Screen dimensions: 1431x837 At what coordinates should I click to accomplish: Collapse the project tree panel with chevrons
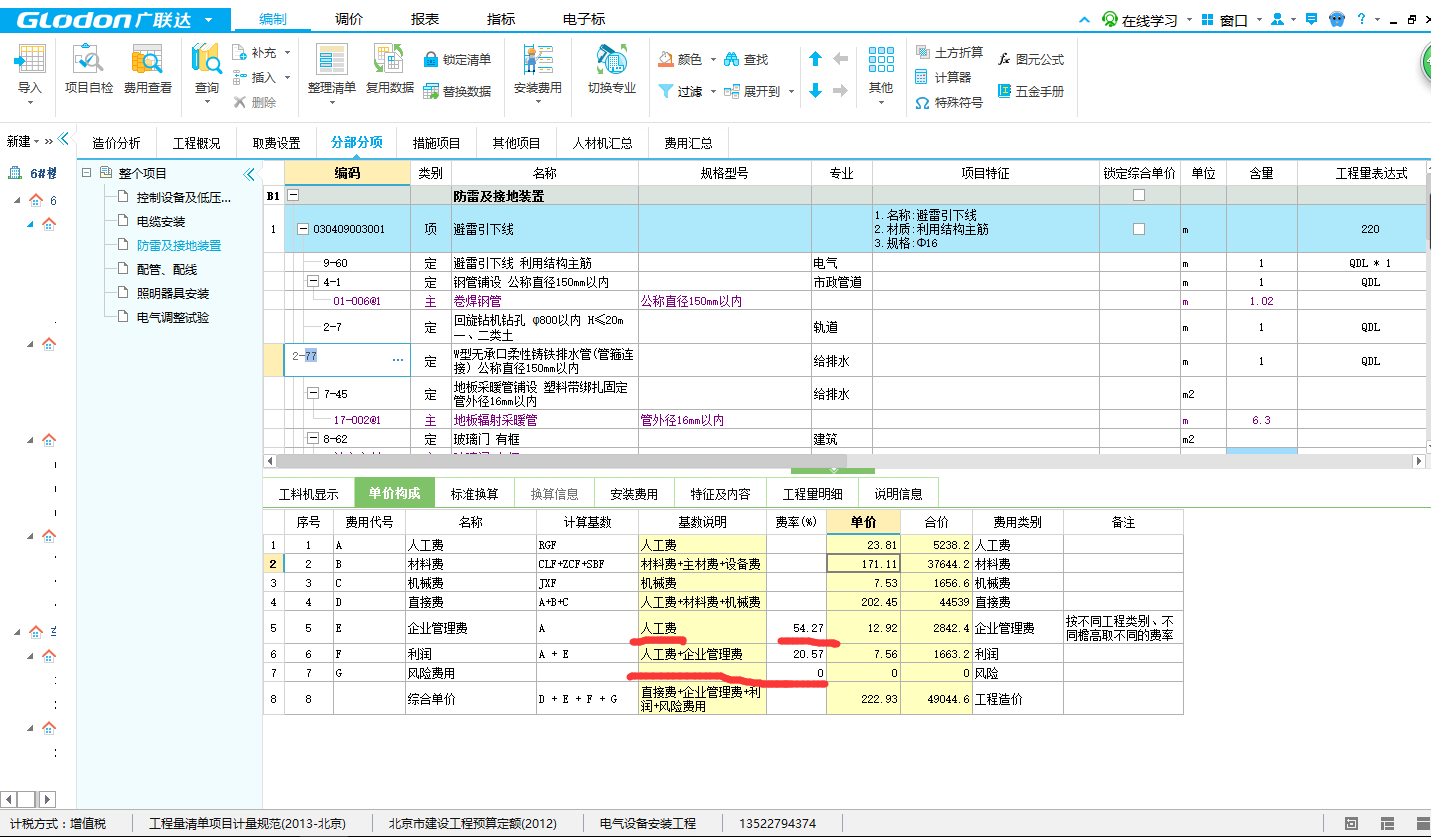pyautogui.click(x=249, y=174)
